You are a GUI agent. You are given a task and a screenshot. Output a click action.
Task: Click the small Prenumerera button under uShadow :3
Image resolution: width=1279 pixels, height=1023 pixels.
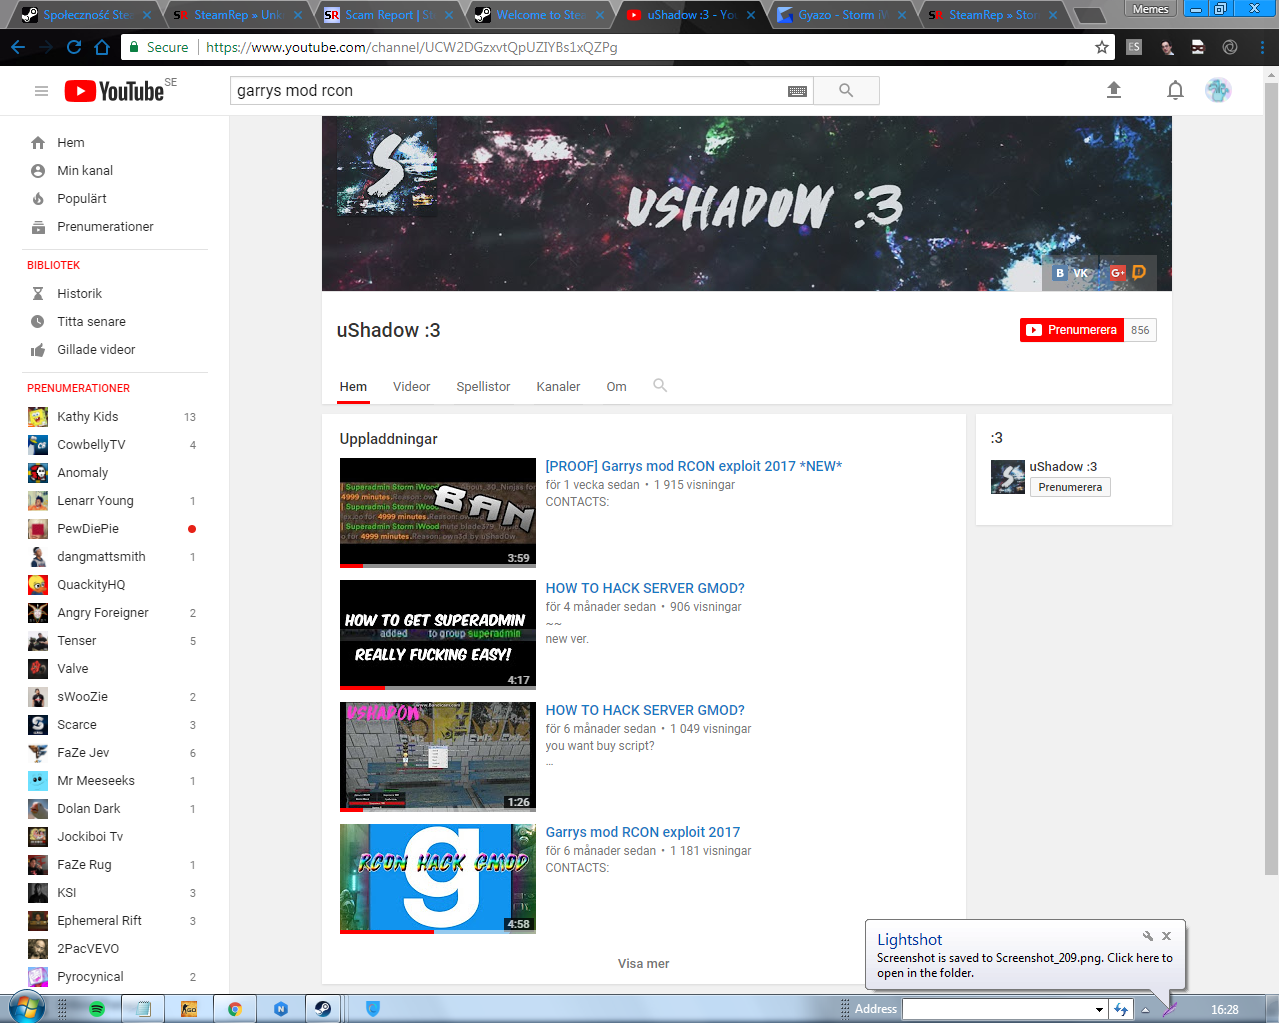(1070, 487)
